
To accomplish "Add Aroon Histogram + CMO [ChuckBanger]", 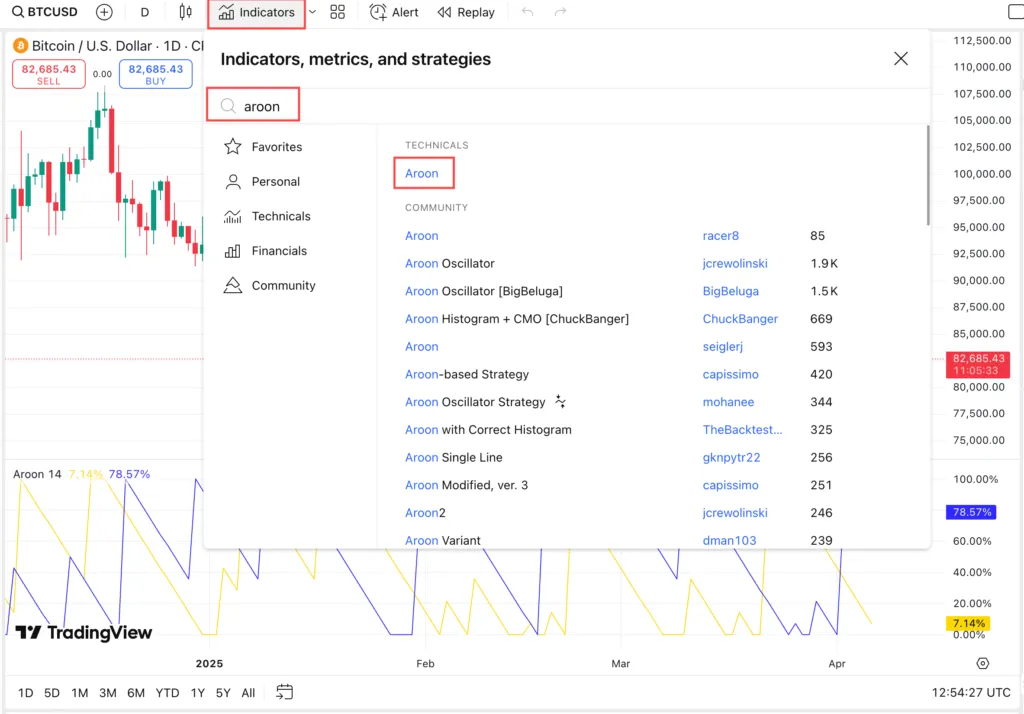I will pos(517,319).
